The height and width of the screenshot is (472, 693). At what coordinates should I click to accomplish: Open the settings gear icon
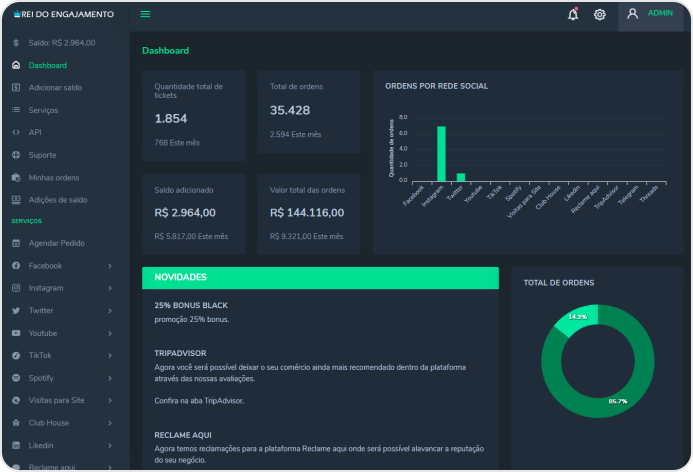point(600,14)
